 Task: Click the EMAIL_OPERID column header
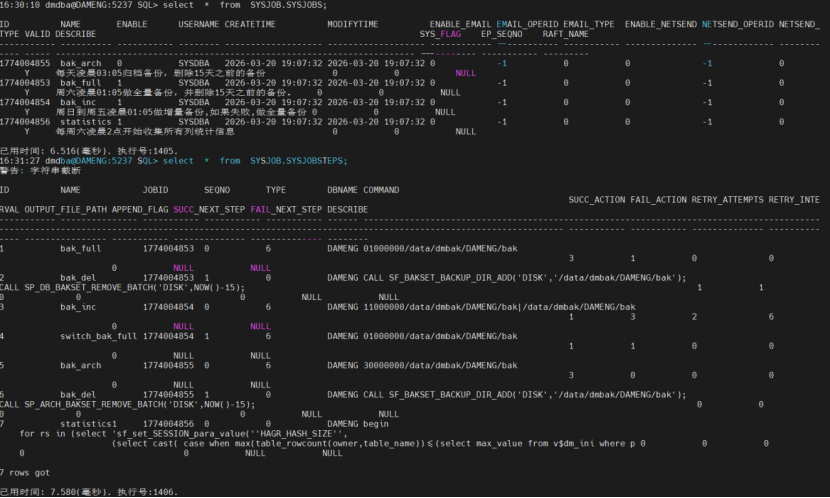pyautogui.click(x=527, y=24)
